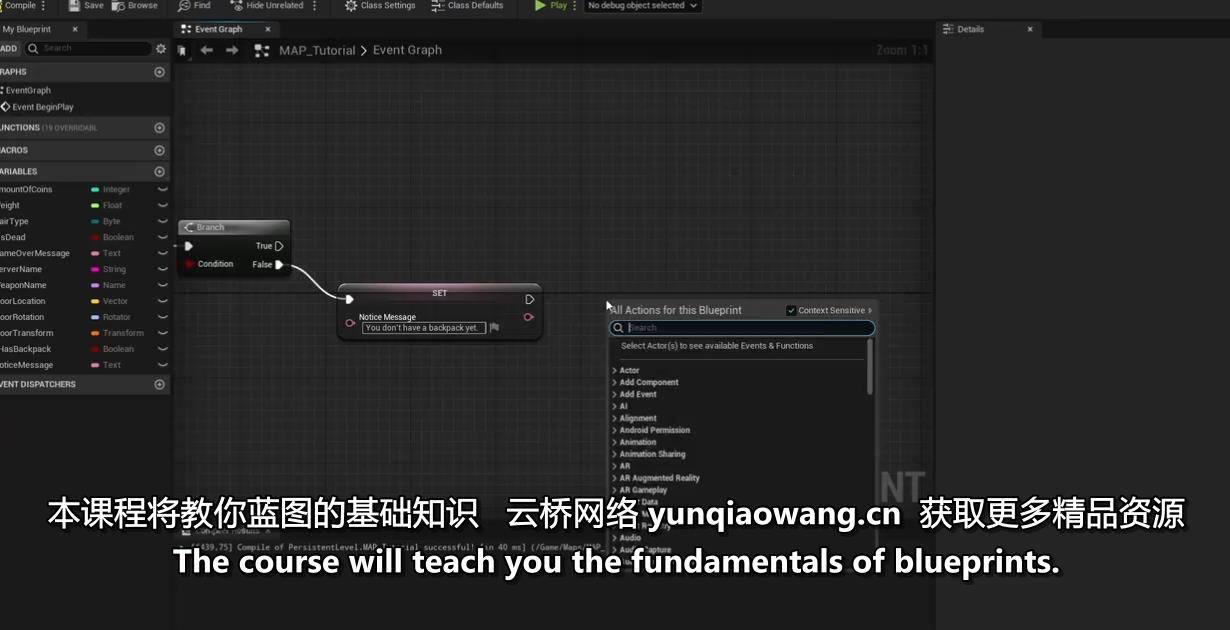The image size is (1230, 630).
Task: Toggle Hide Unrelated nodes button
Action: 268,5
